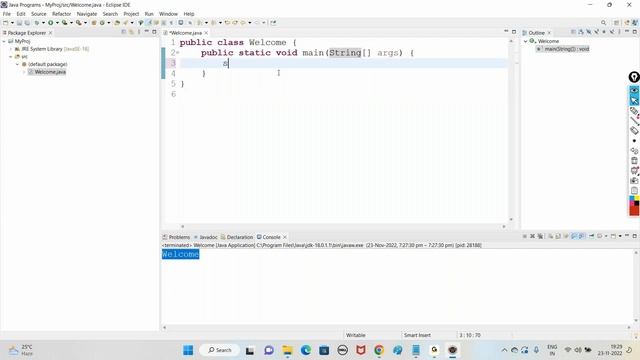Toggle Hide Static Members in Outline toolbar

[x=596, y=32]
